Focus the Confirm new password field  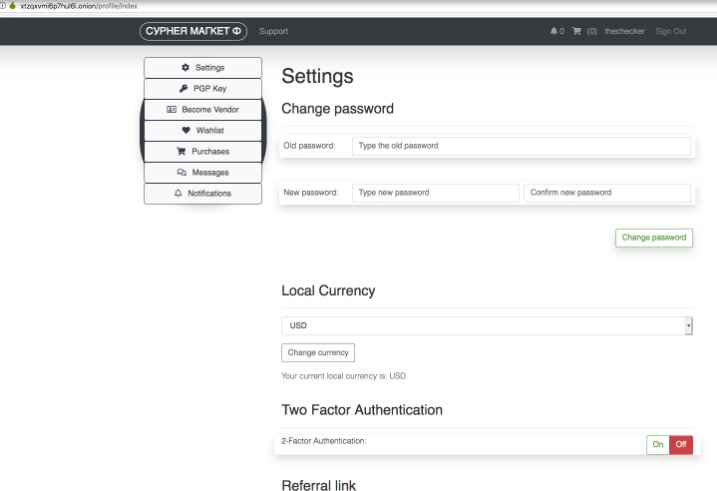607,192
